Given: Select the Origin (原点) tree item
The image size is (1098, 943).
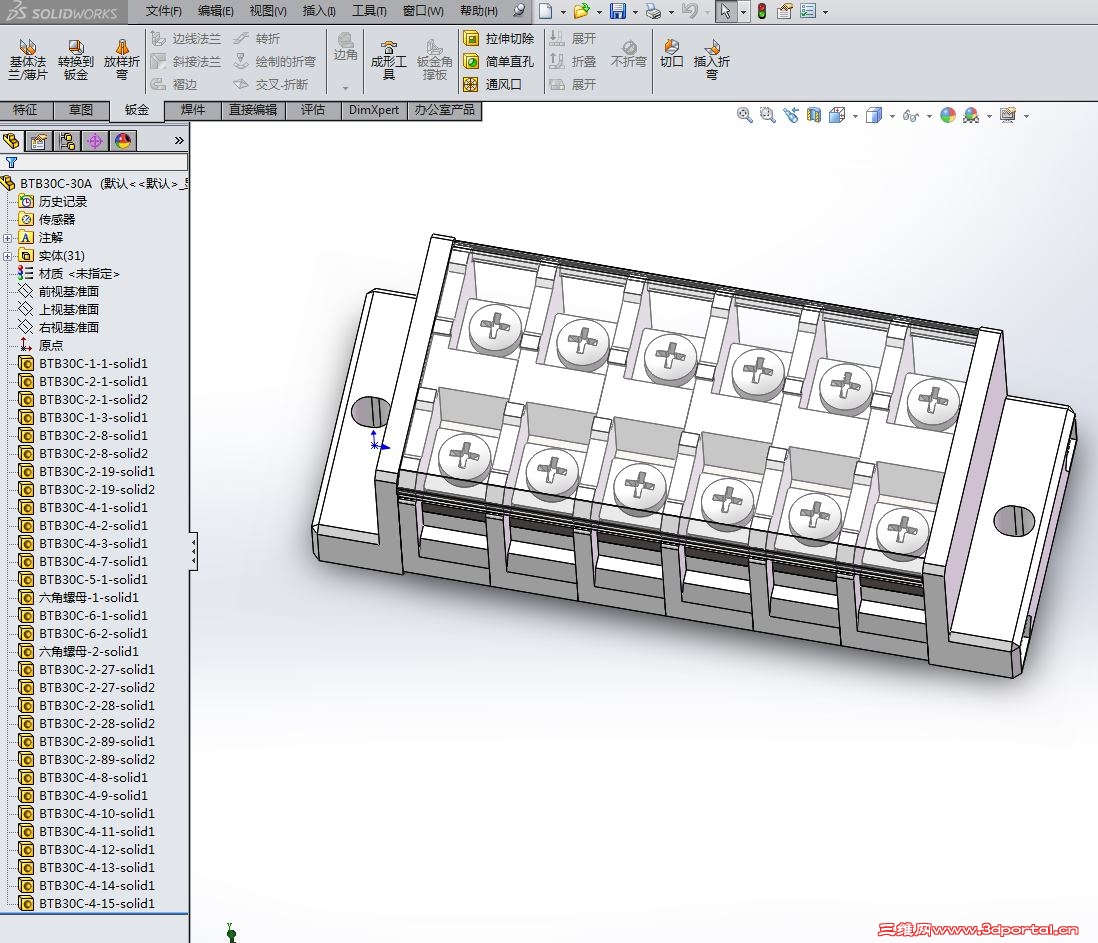Looking at the screenshot, I should point(42,346).
